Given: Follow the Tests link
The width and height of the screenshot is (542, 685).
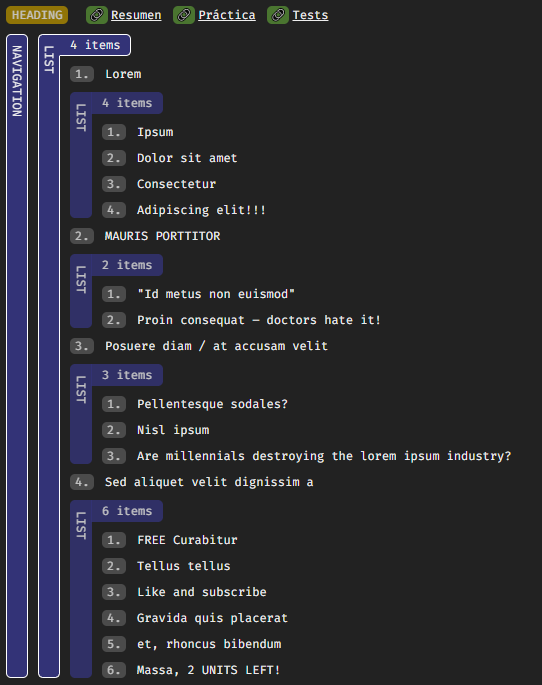Looking at the screenshot, I should tap(310, 15).
